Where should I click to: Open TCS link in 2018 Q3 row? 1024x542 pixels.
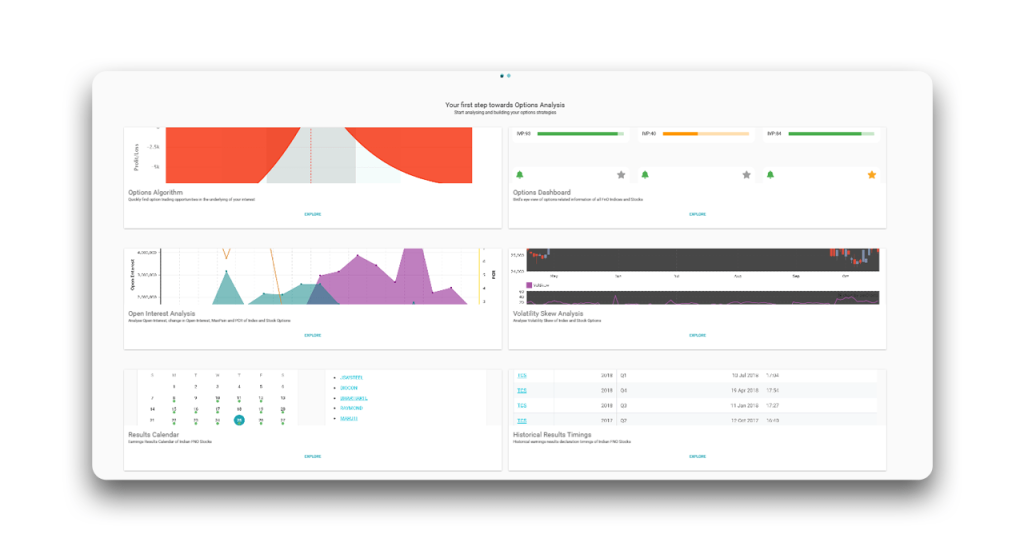pos(522,406)
